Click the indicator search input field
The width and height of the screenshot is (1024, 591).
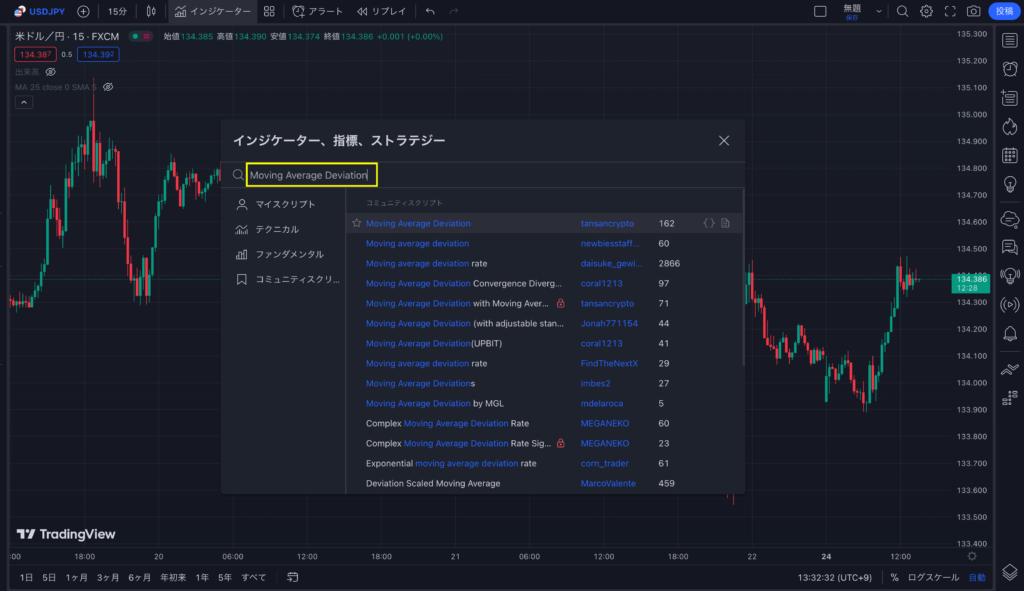[312, 175]
